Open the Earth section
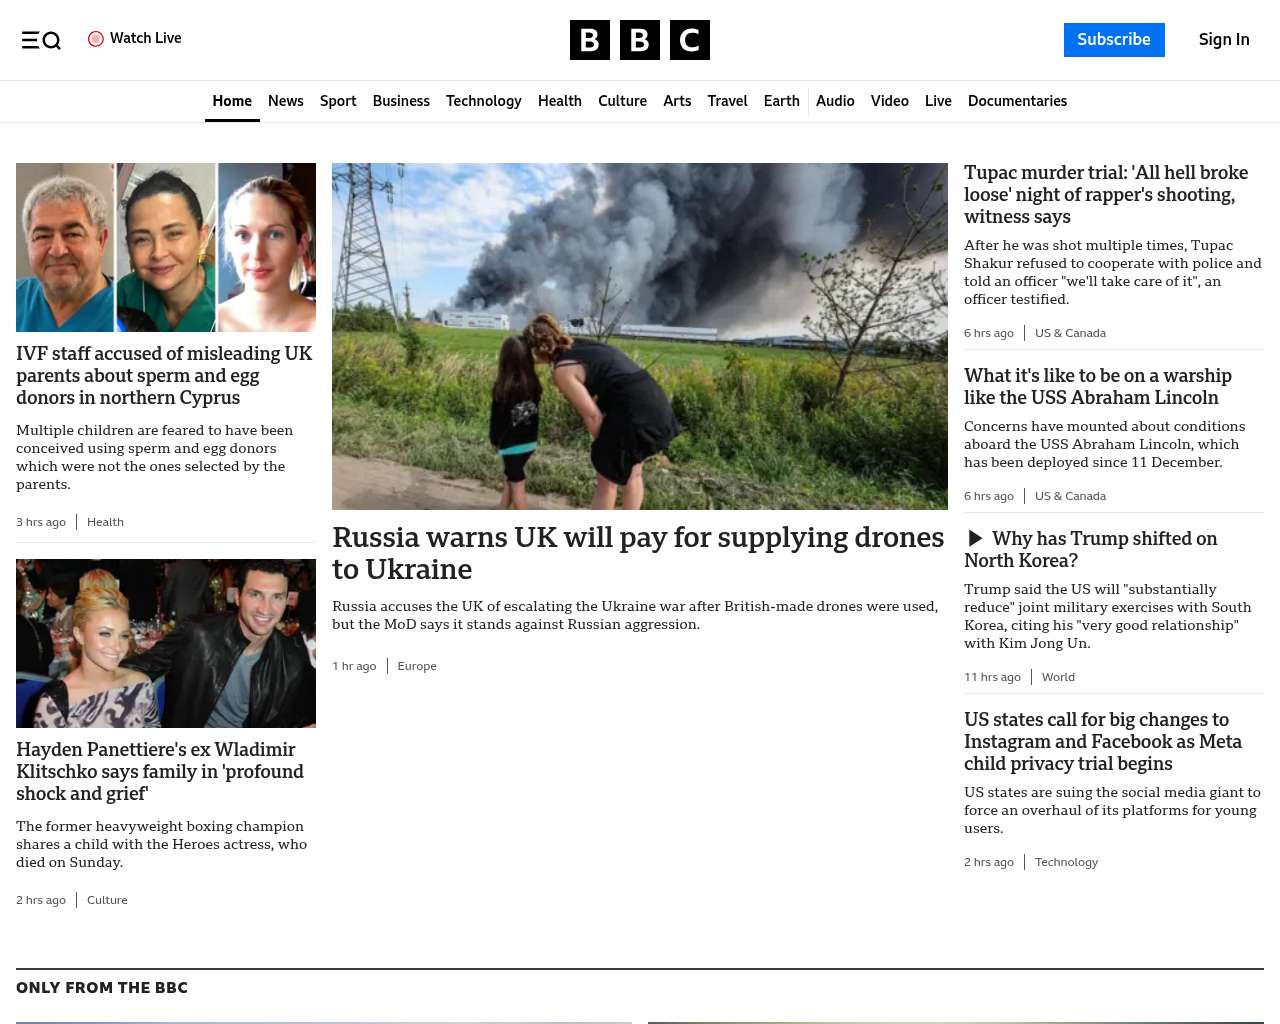The height and width of the screenshot is (1024, 1280). click(781, 101)
